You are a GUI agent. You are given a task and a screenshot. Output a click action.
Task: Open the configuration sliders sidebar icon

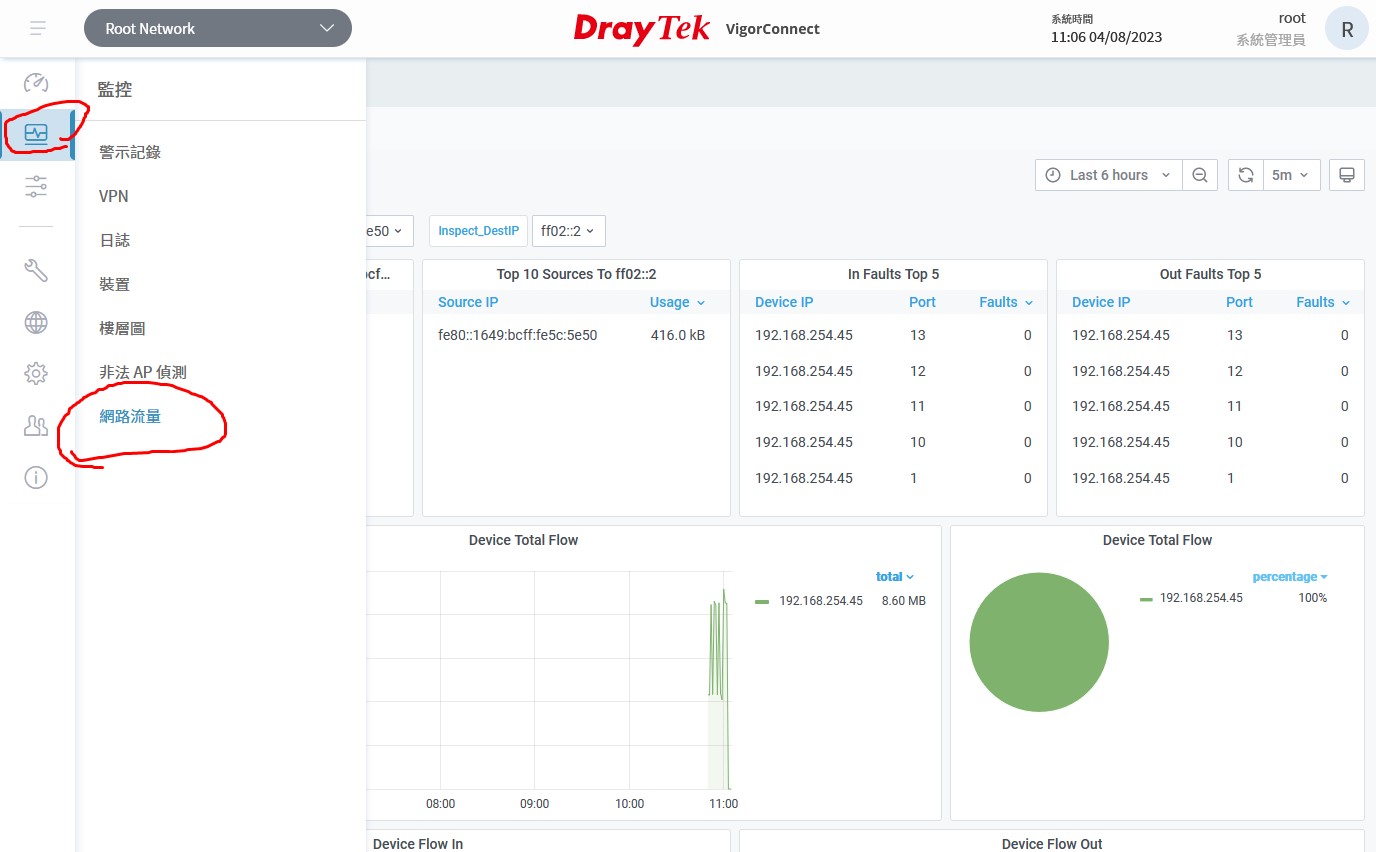(x=36, y=186)
